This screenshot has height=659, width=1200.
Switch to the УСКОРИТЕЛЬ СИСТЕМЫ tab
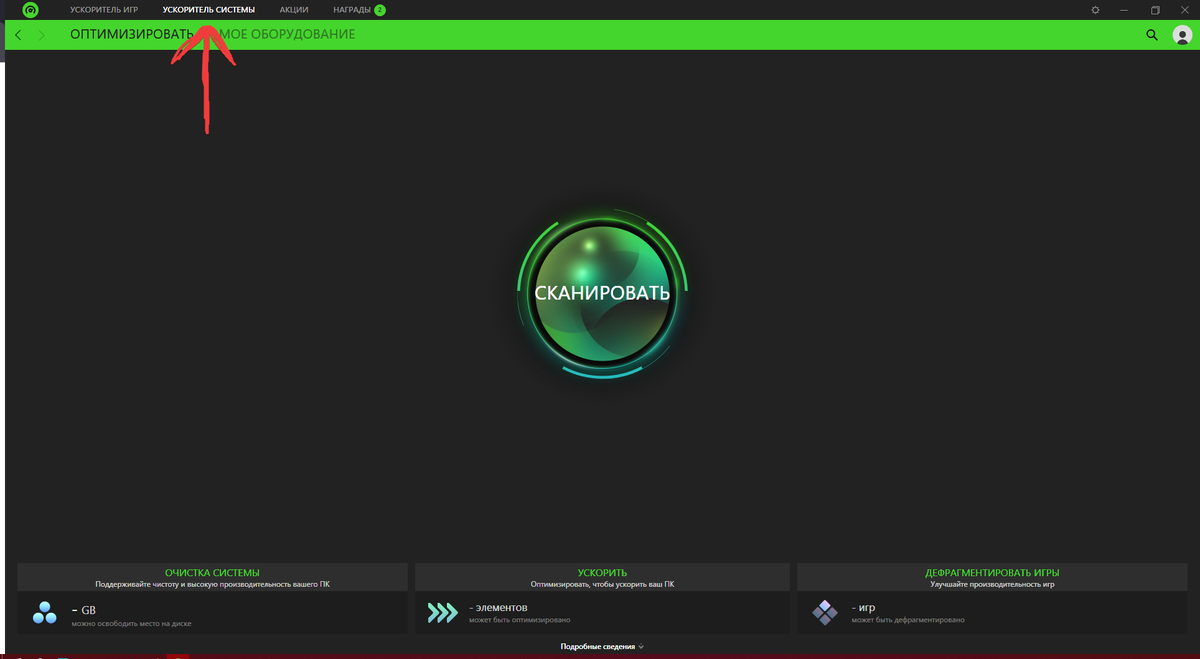coord(208,10)
